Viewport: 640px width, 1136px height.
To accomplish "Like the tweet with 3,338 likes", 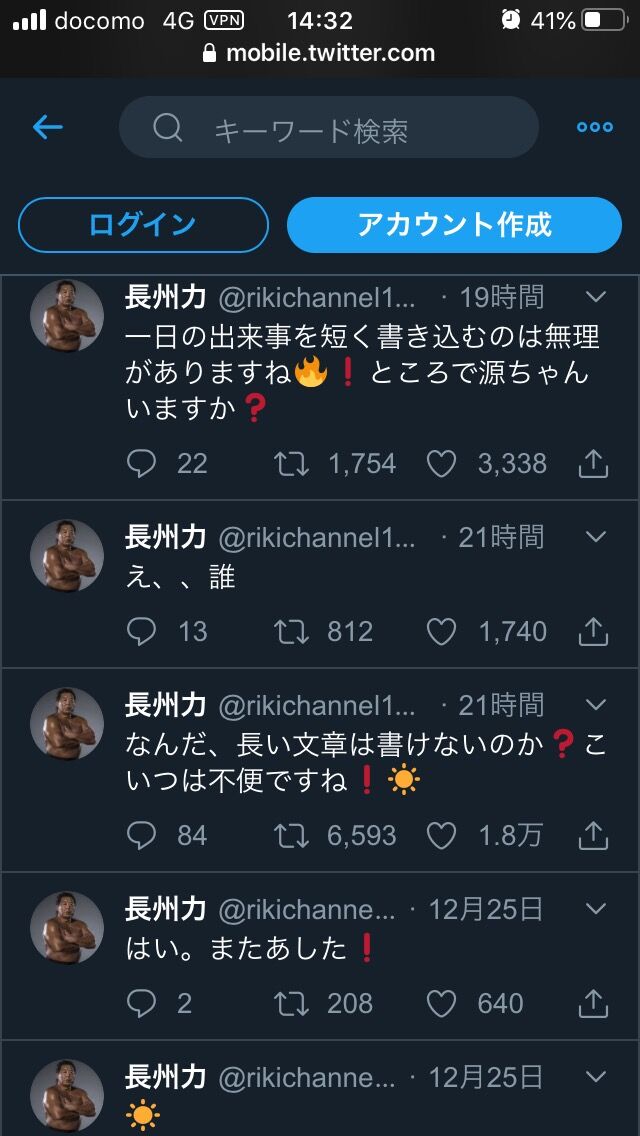I will pyautogui.click(x=441, y=464).
